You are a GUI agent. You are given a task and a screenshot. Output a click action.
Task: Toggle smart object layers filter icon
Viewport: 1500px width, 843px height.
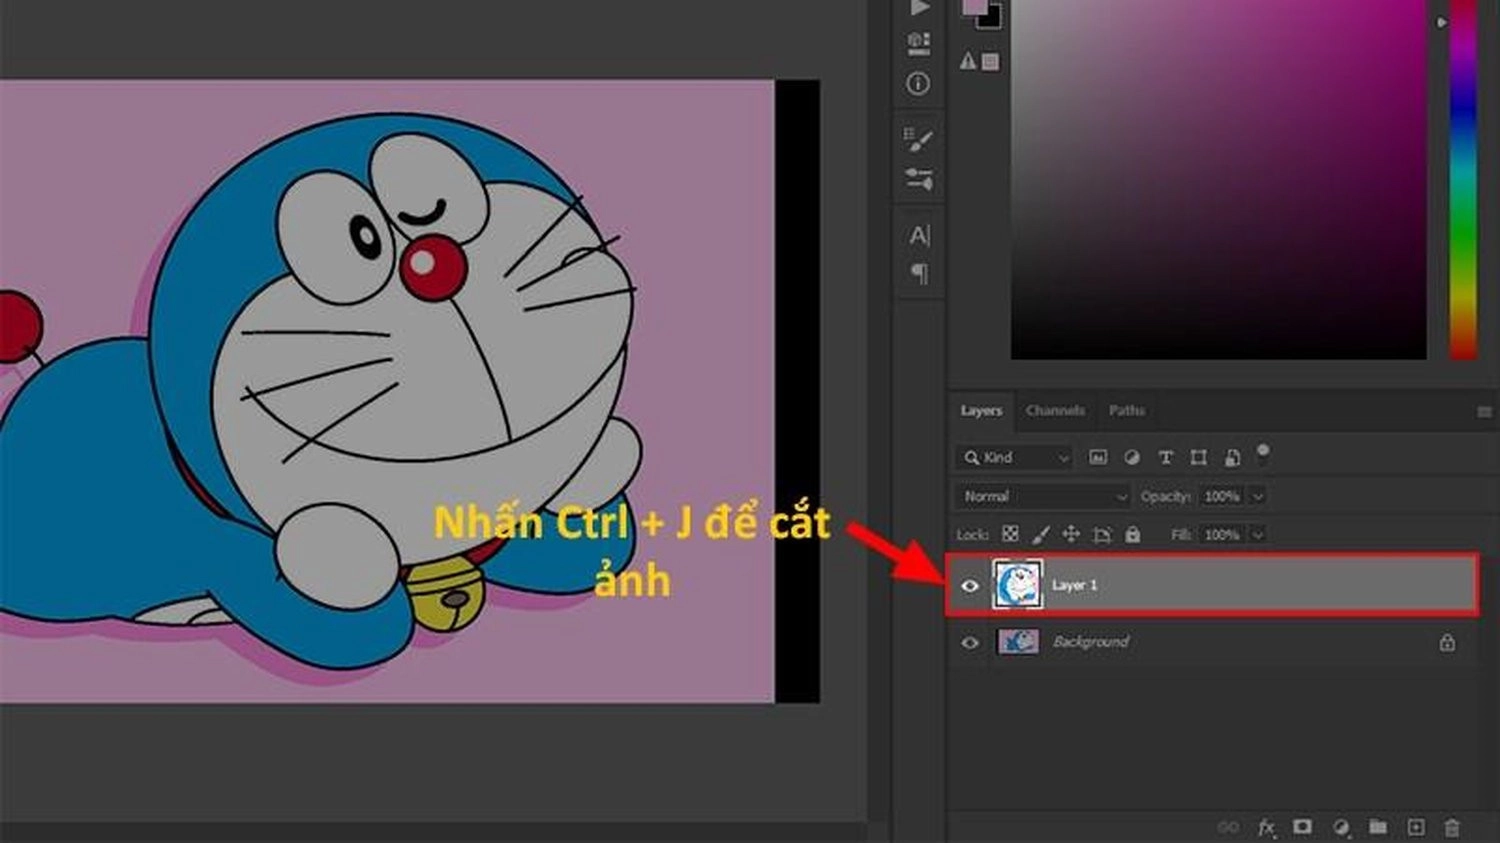click(1232, 458)
